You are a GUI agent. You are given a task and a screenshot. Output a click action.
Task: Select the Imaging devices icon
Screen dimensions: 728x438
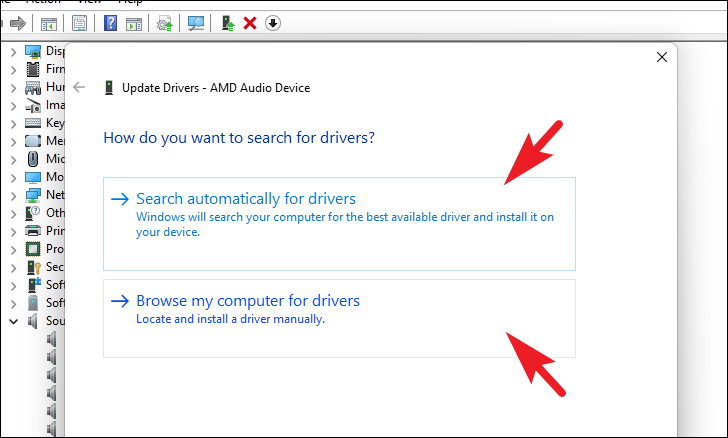33,105
